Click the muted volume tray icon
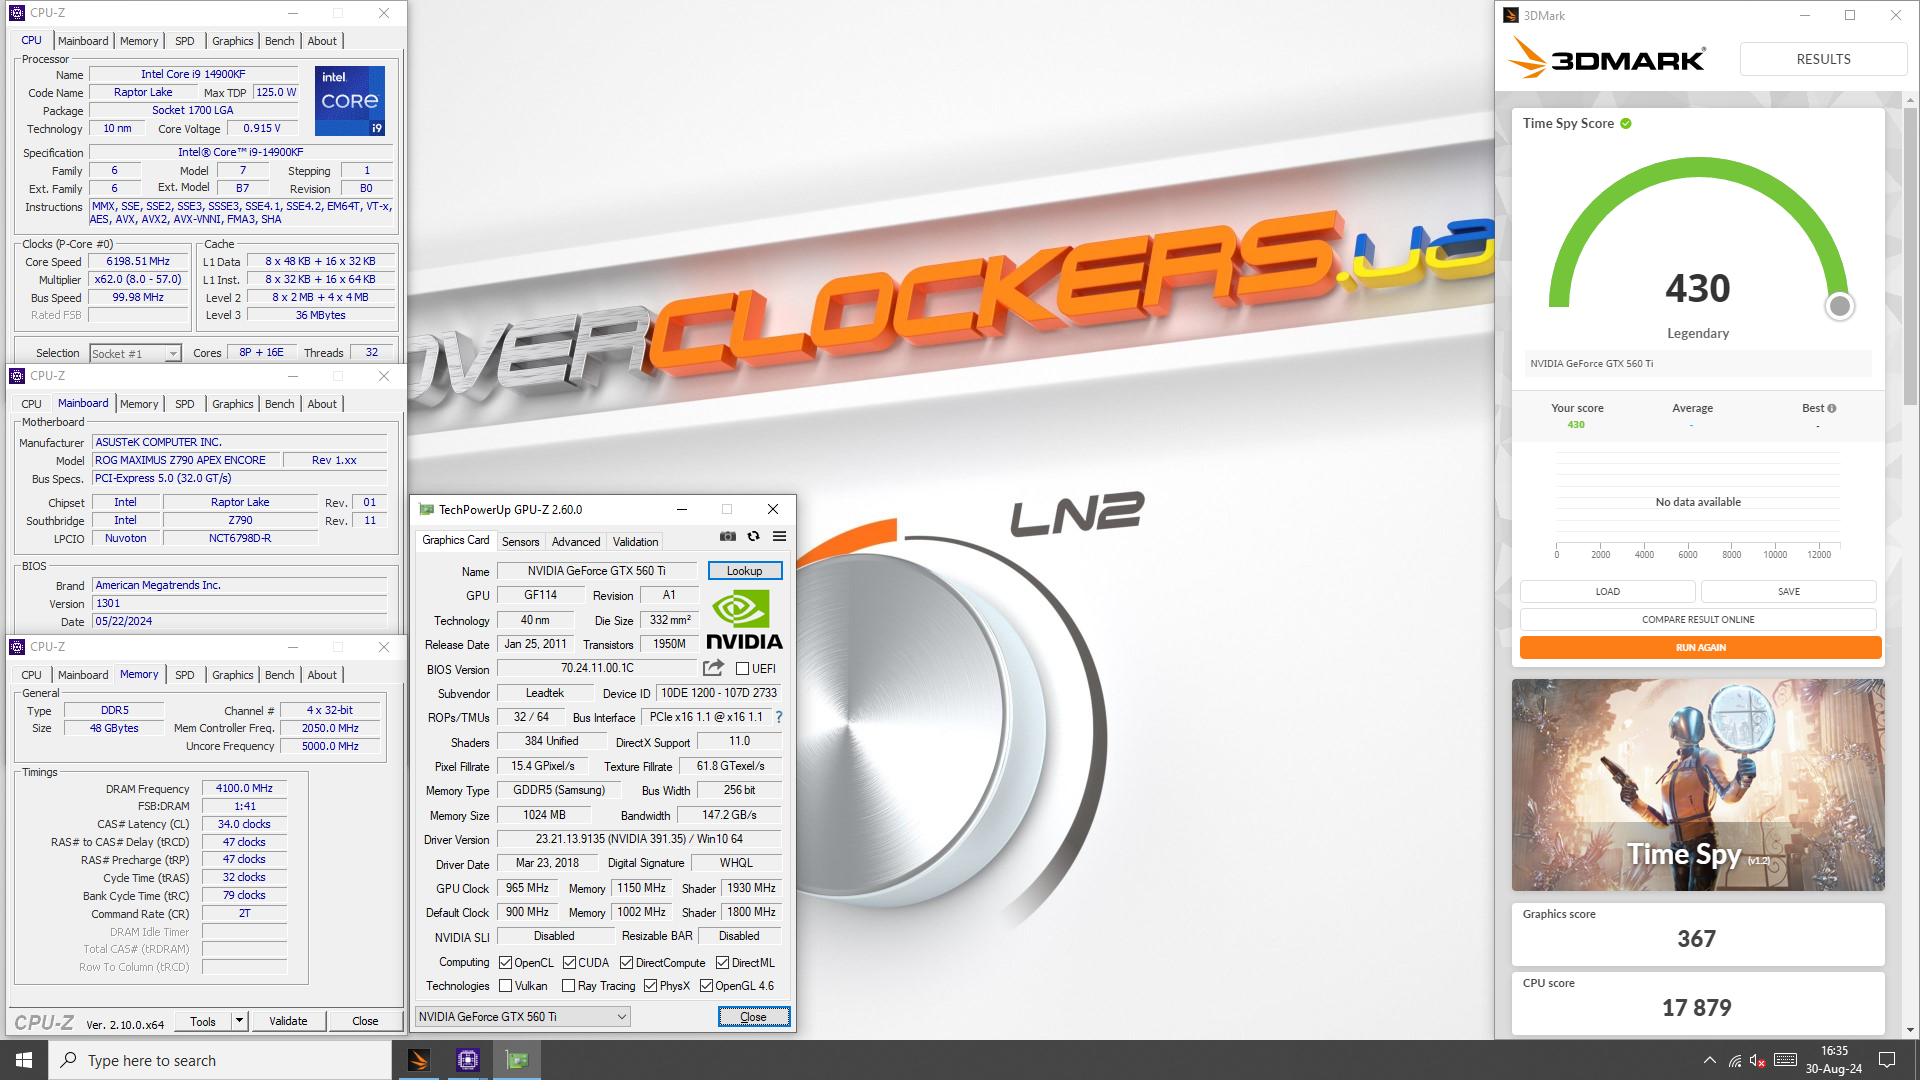Screen dimensions: 1920x1080 click(1758, 1061)
